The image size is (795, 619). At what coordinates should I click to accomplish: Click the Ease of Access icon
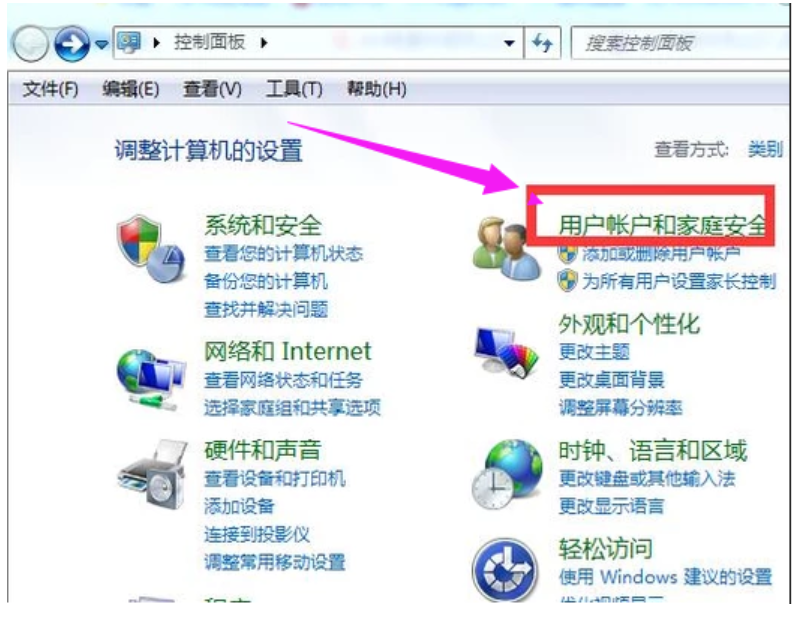pos(505,570)
